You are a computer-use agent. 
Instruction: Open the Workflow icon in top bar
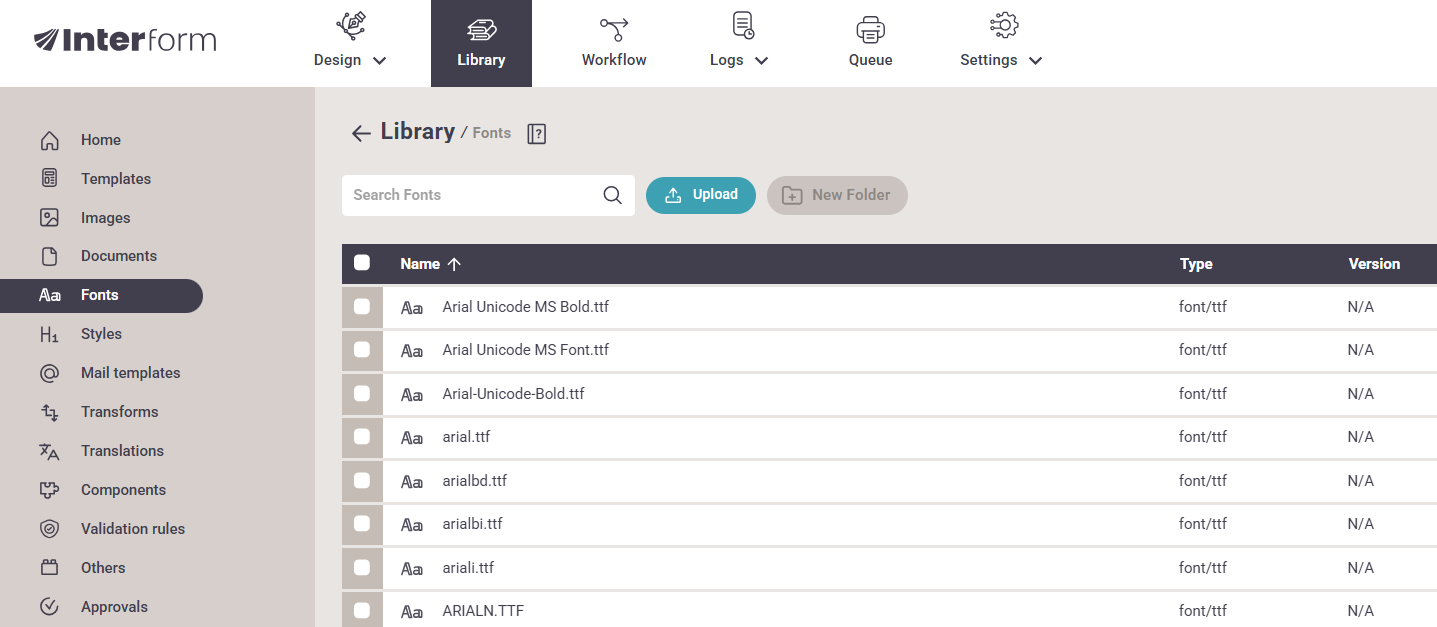[613, 28]
